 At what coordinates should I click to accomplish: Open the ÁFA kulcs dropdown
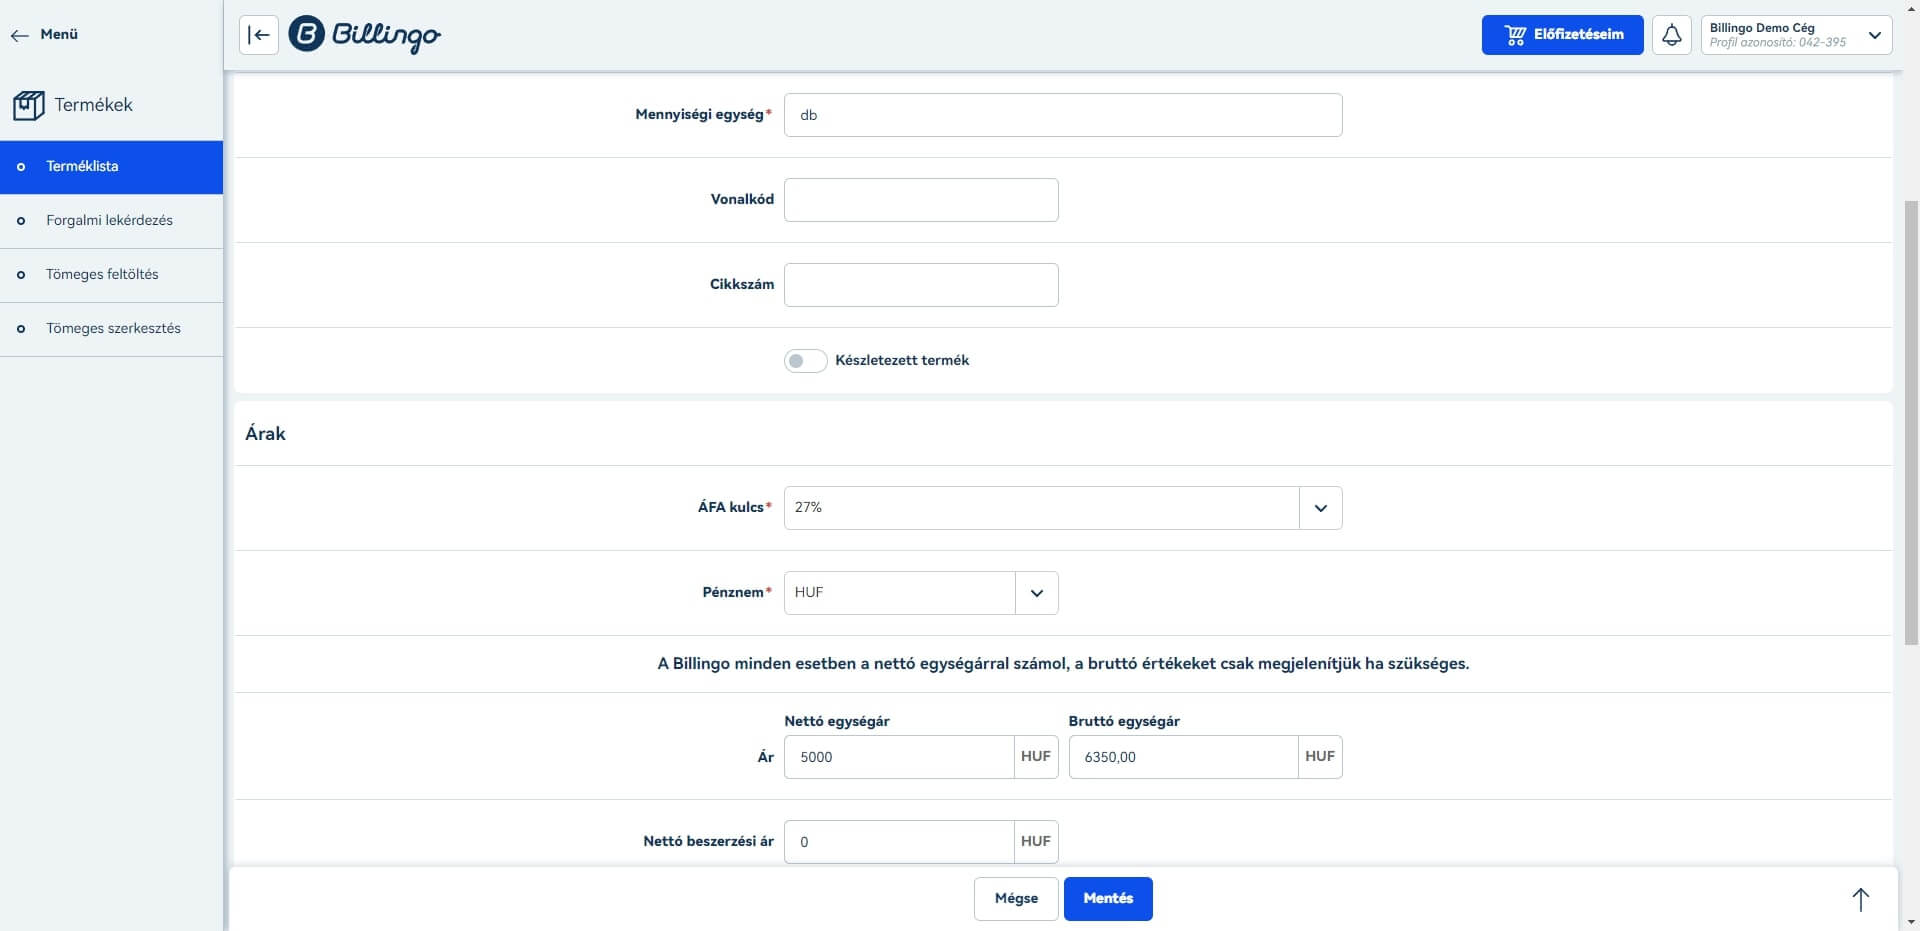click(x=1320, y=508)
